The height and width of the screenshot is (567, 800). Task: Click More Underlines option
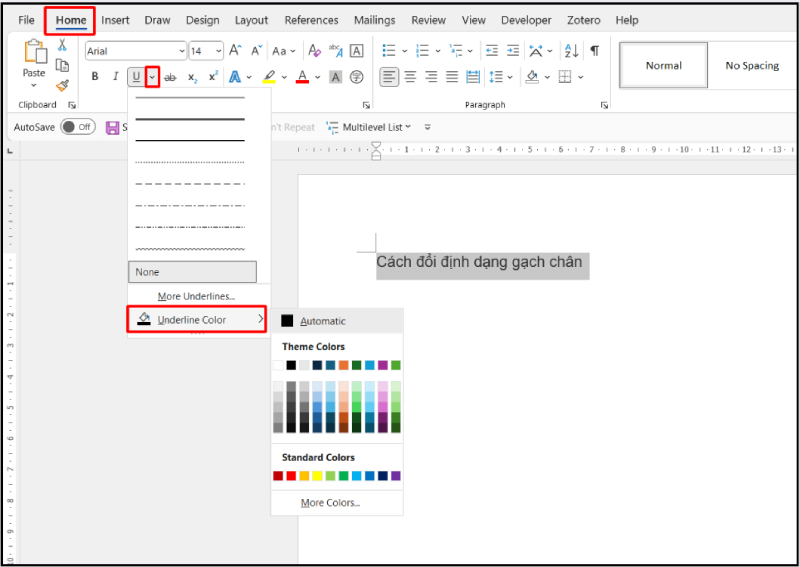196,296
